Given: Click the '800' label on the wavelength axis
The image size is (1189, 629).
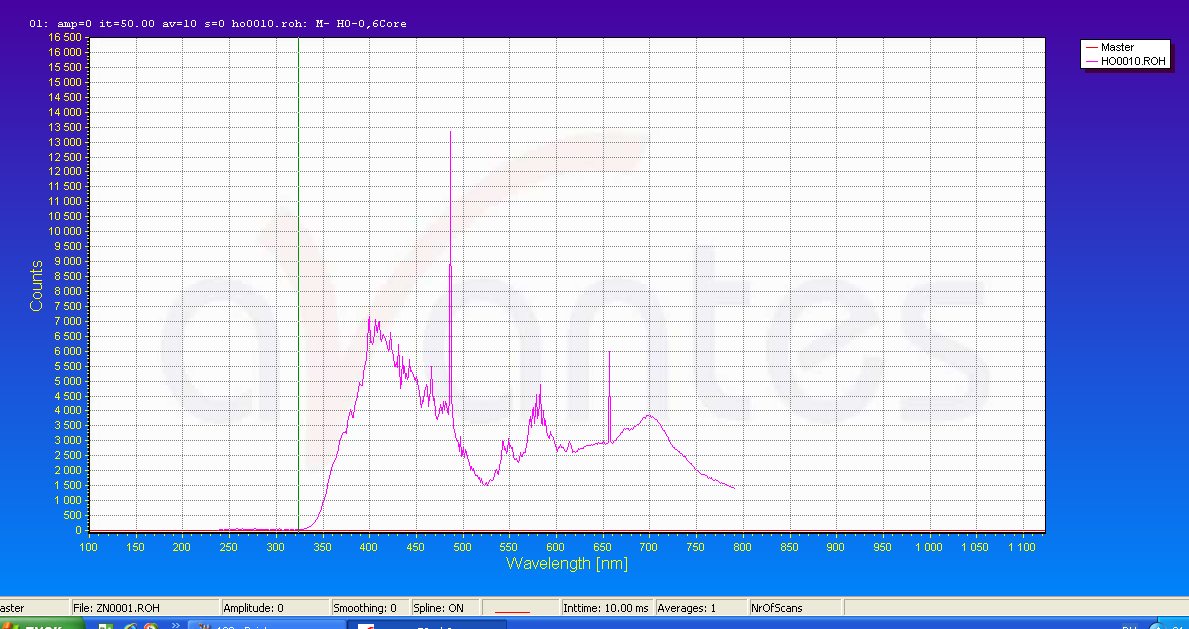Looking at the screenshot, I should pos(742,547).
